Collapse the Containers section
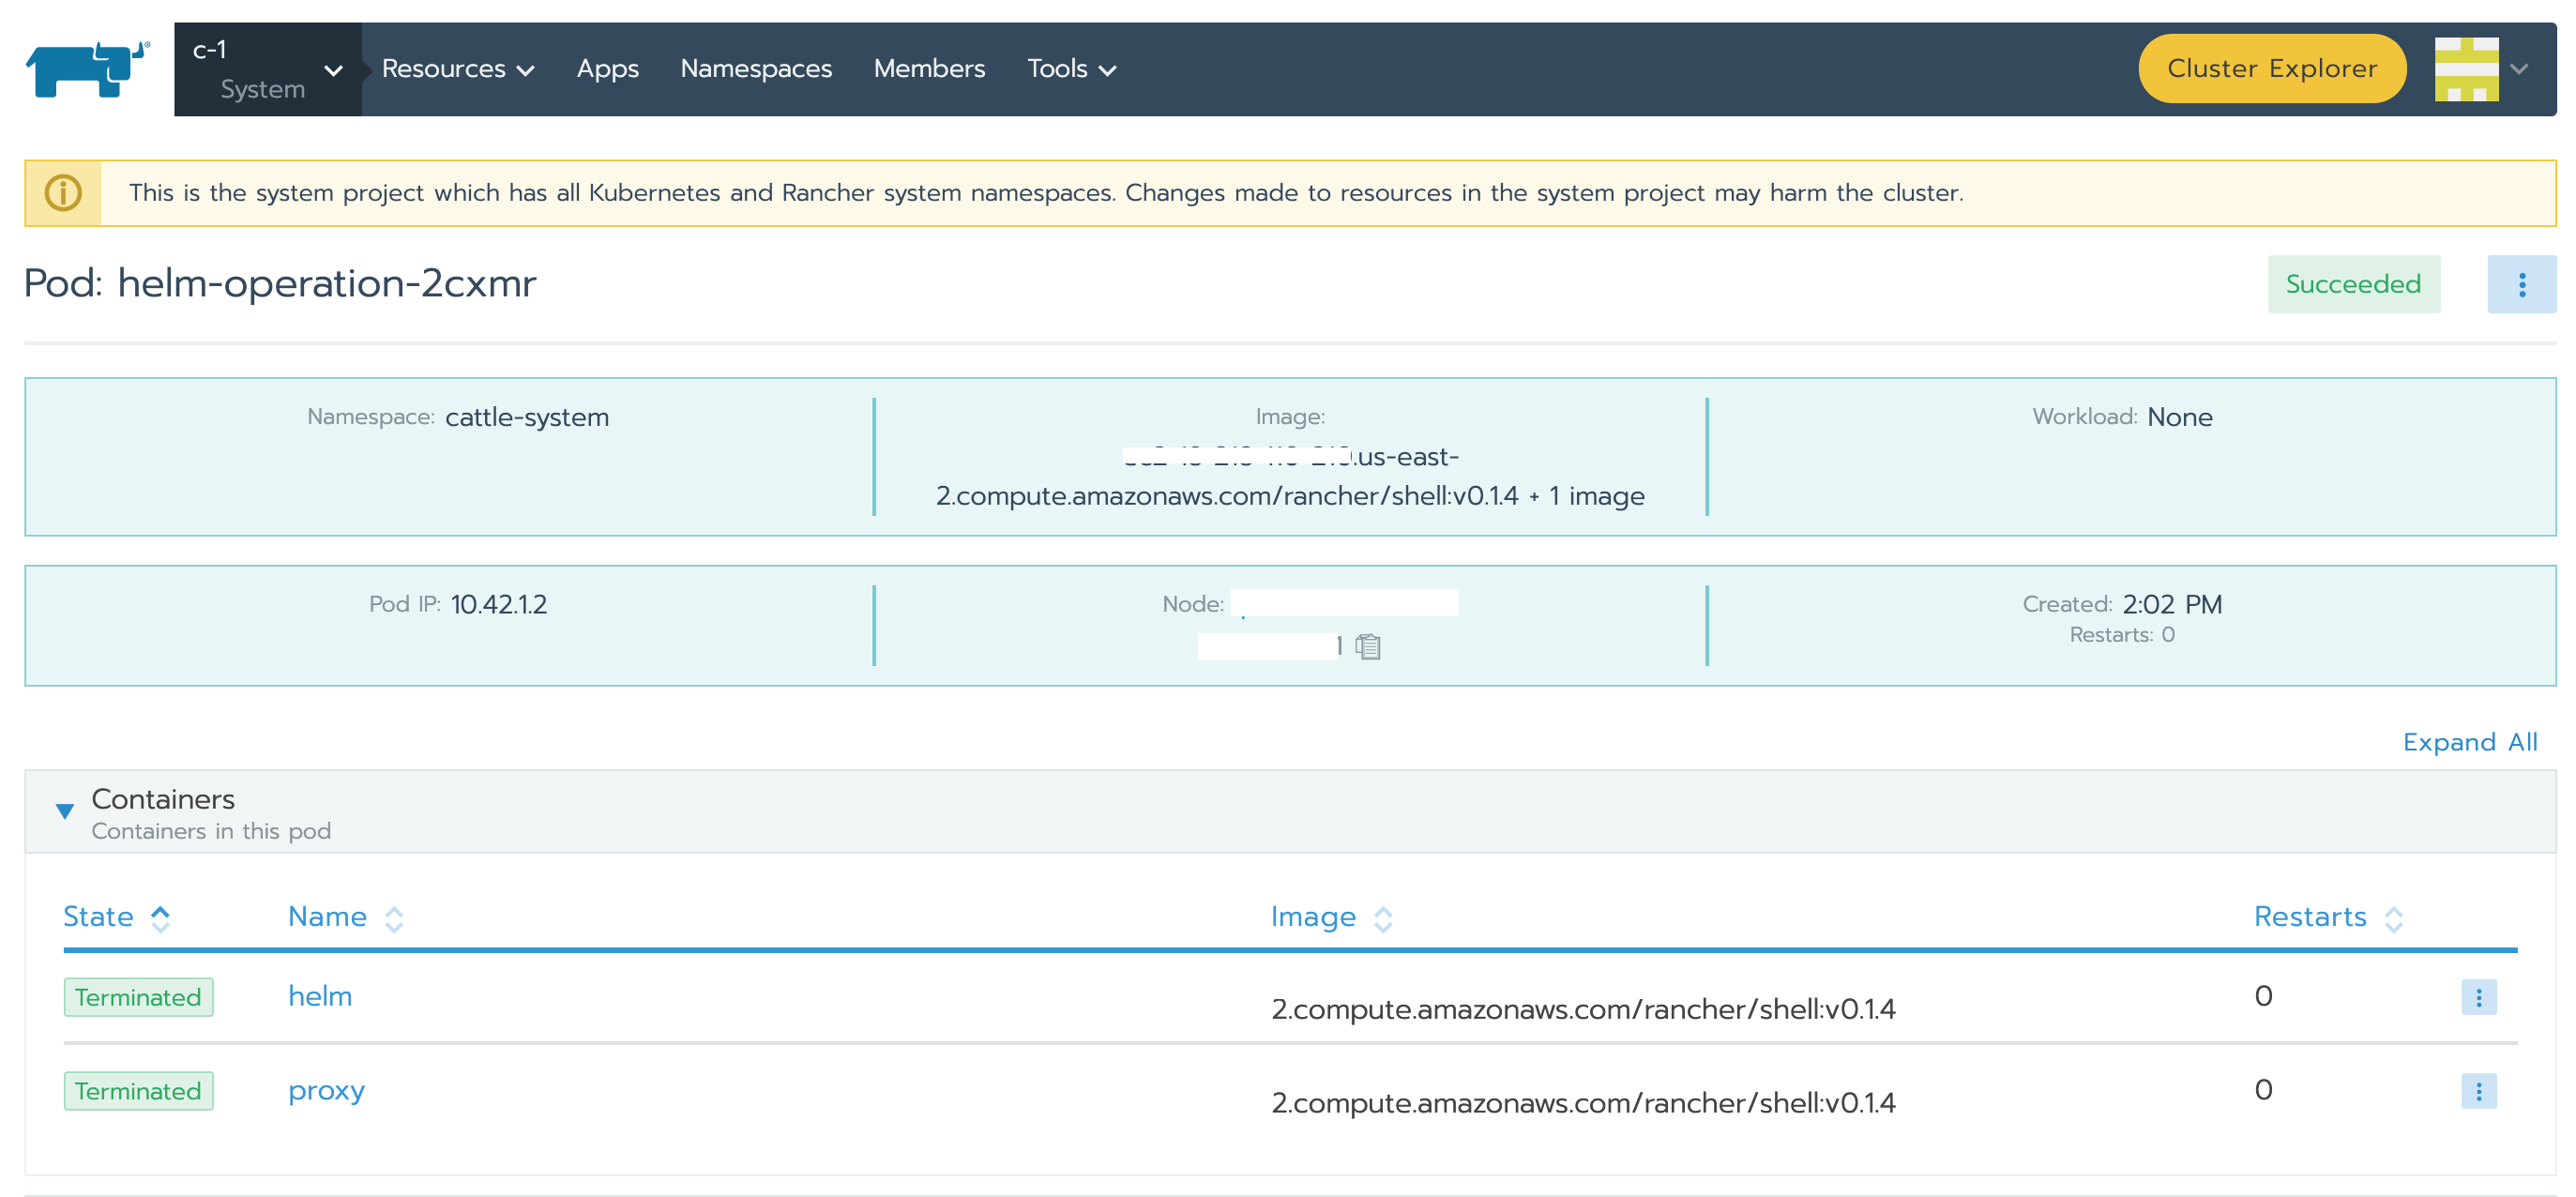This screenshot has height=1197, width=2576. click(x=65, y=810)
